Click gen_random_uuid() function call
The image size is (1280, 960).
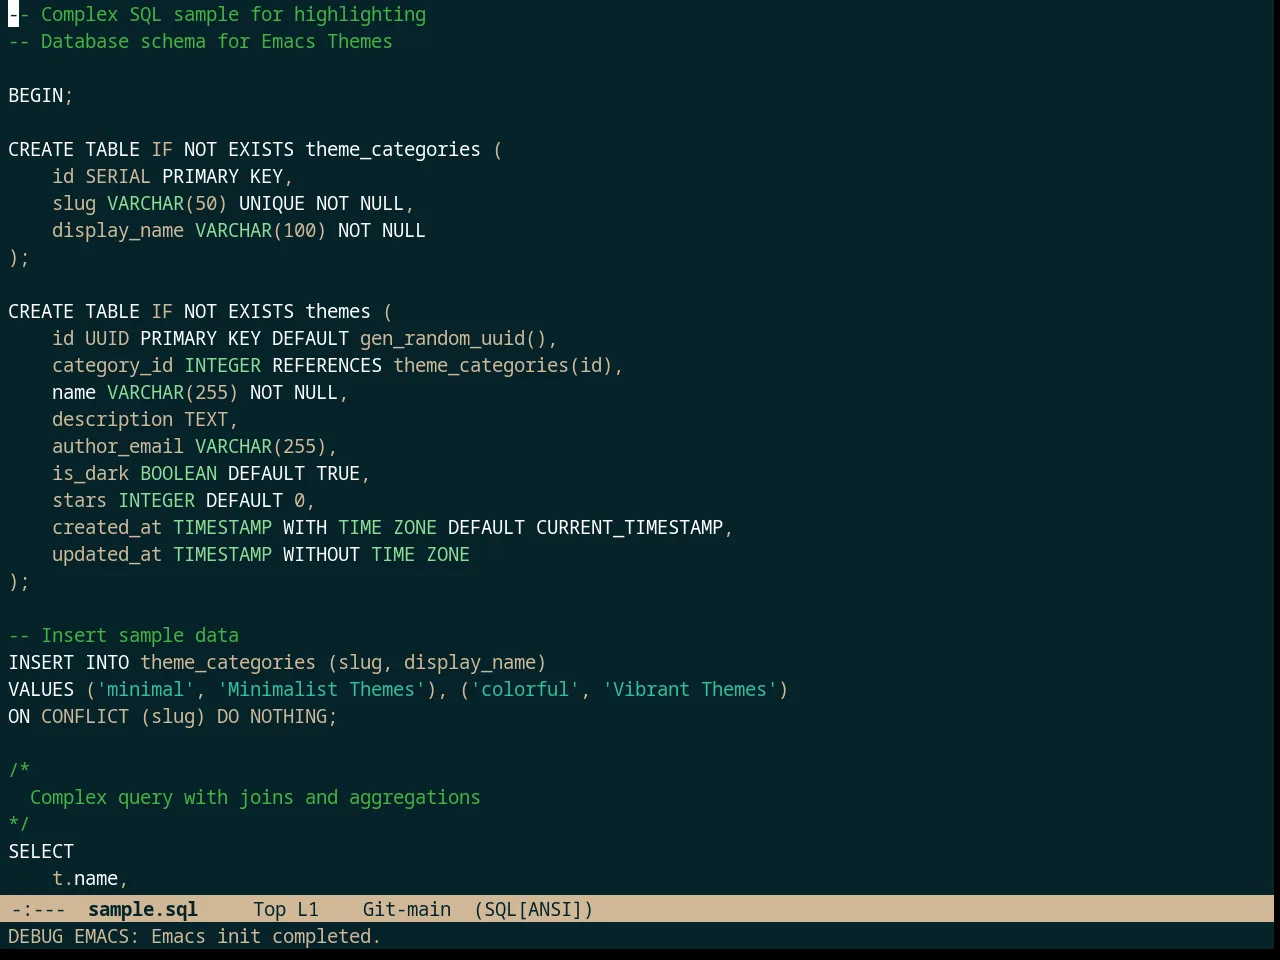pyautogui.click(x=453, y=338)
